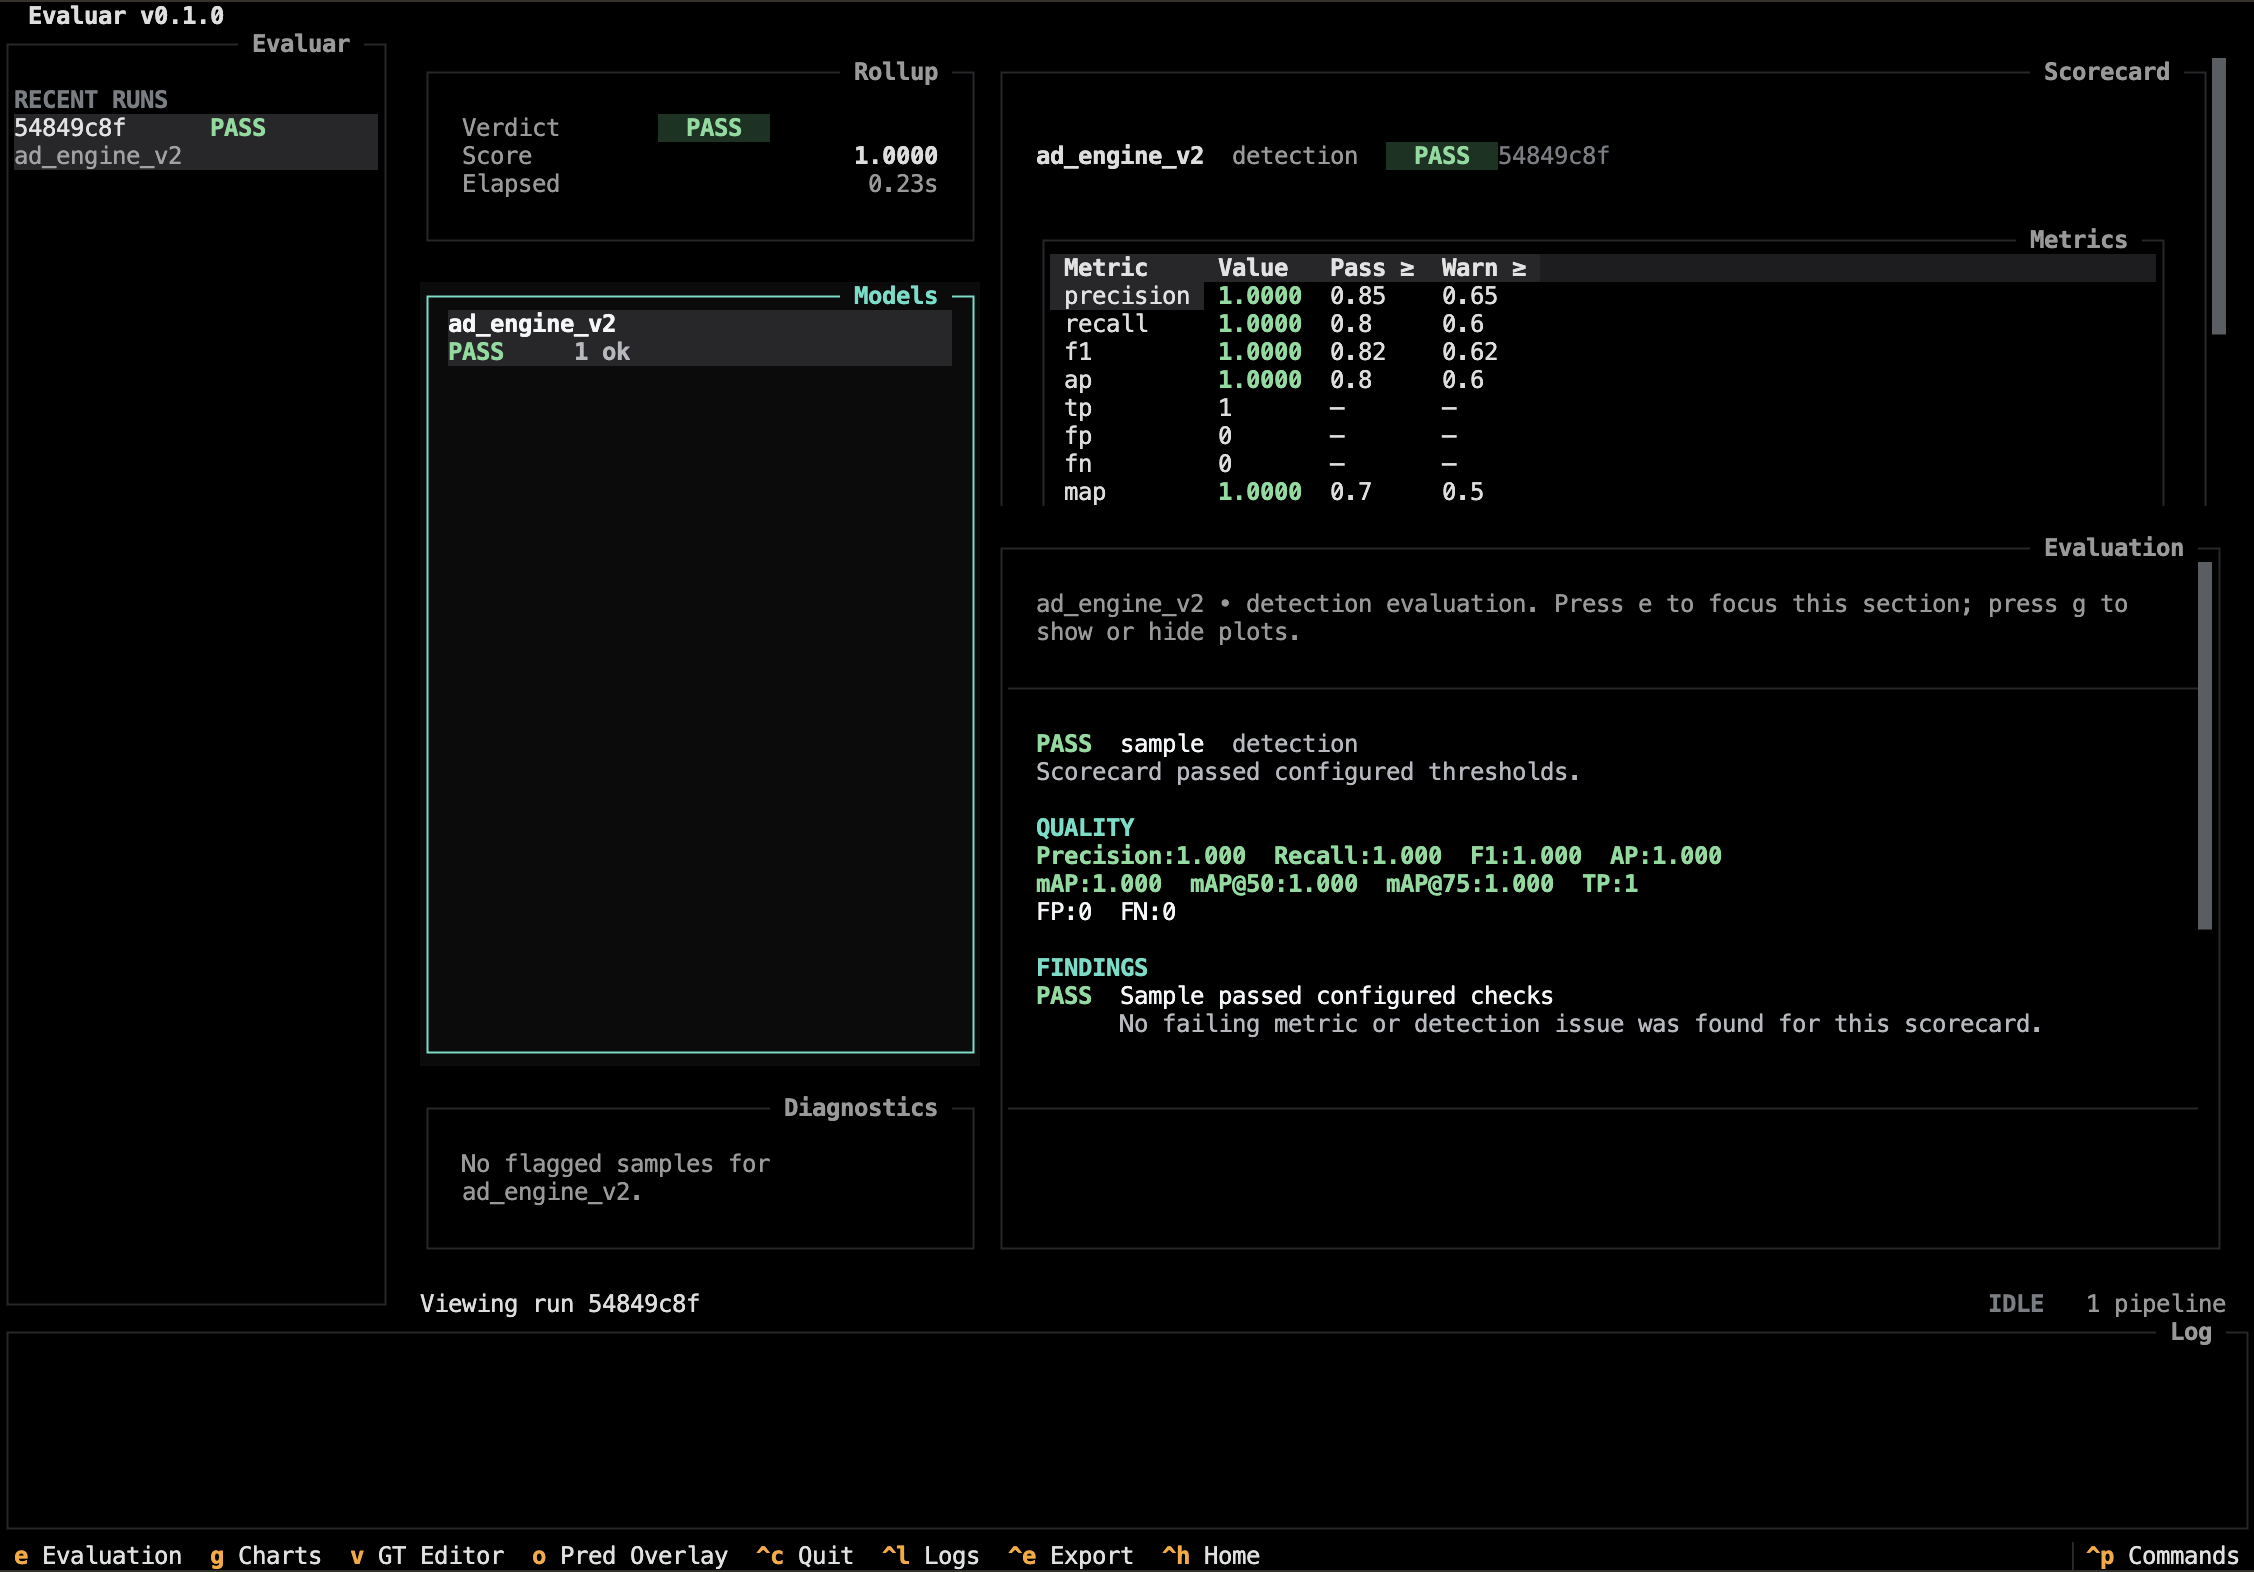
Task: Click the 54849c8f hash in Scorecard
Action: click(x=1554, y=156)
